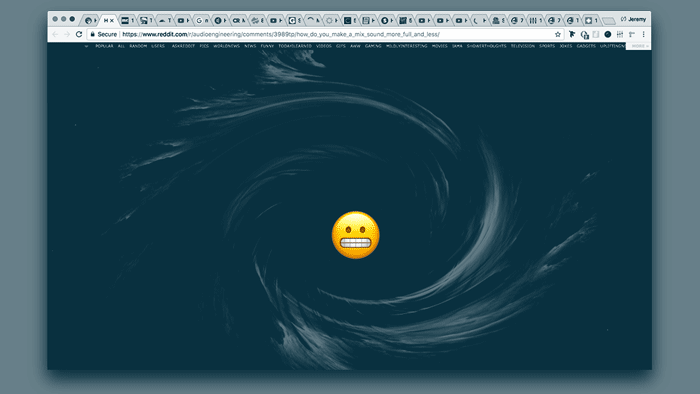Open the Jeremy profile switcher

[x=633, y=19]
